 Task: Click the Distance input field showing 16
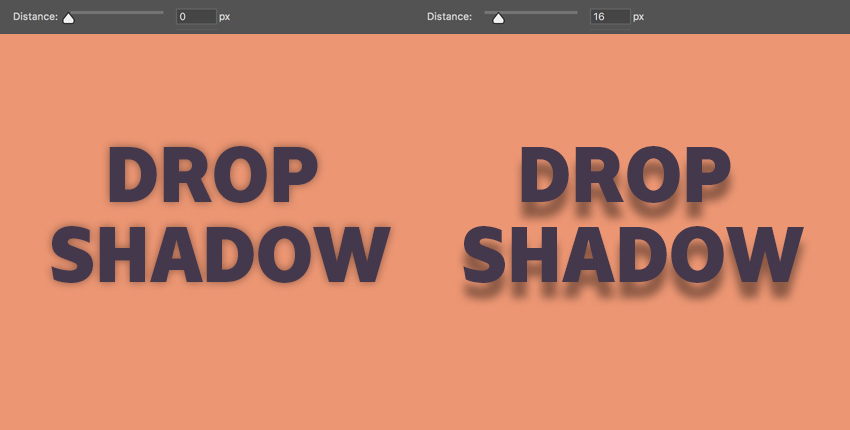coord(610,17)
